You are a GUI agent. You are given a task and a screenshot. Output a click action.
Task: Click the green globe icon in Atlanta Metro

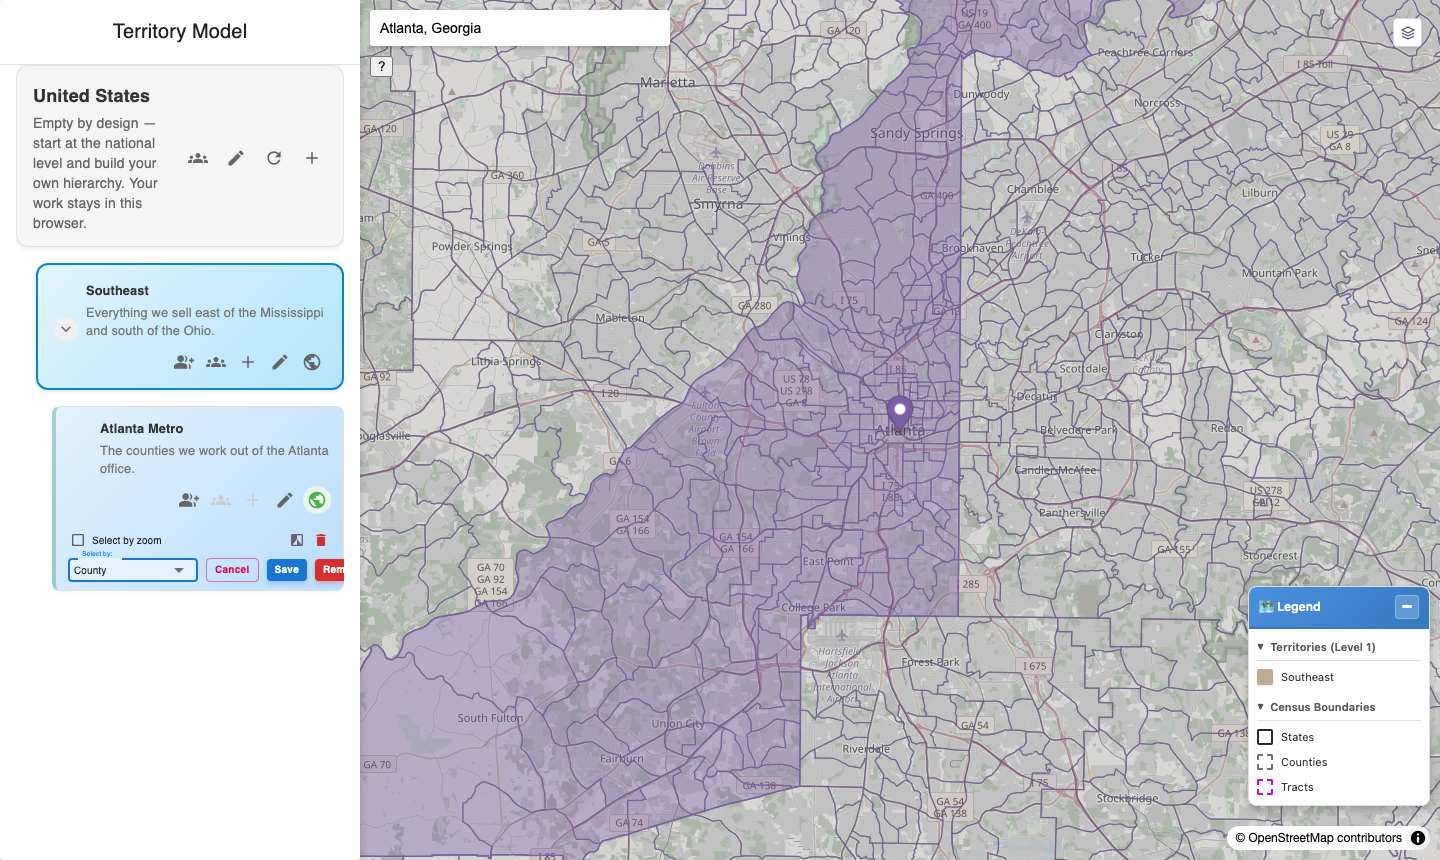tap(317, 500)
